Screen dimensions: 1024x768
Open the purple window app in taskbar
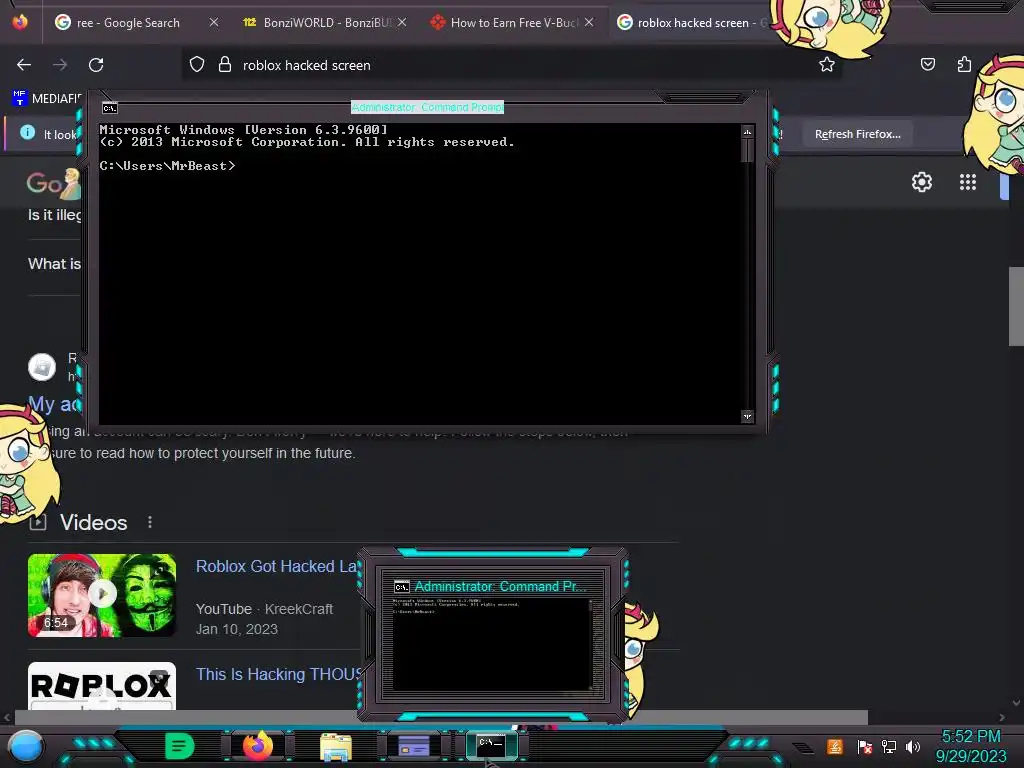414,746
